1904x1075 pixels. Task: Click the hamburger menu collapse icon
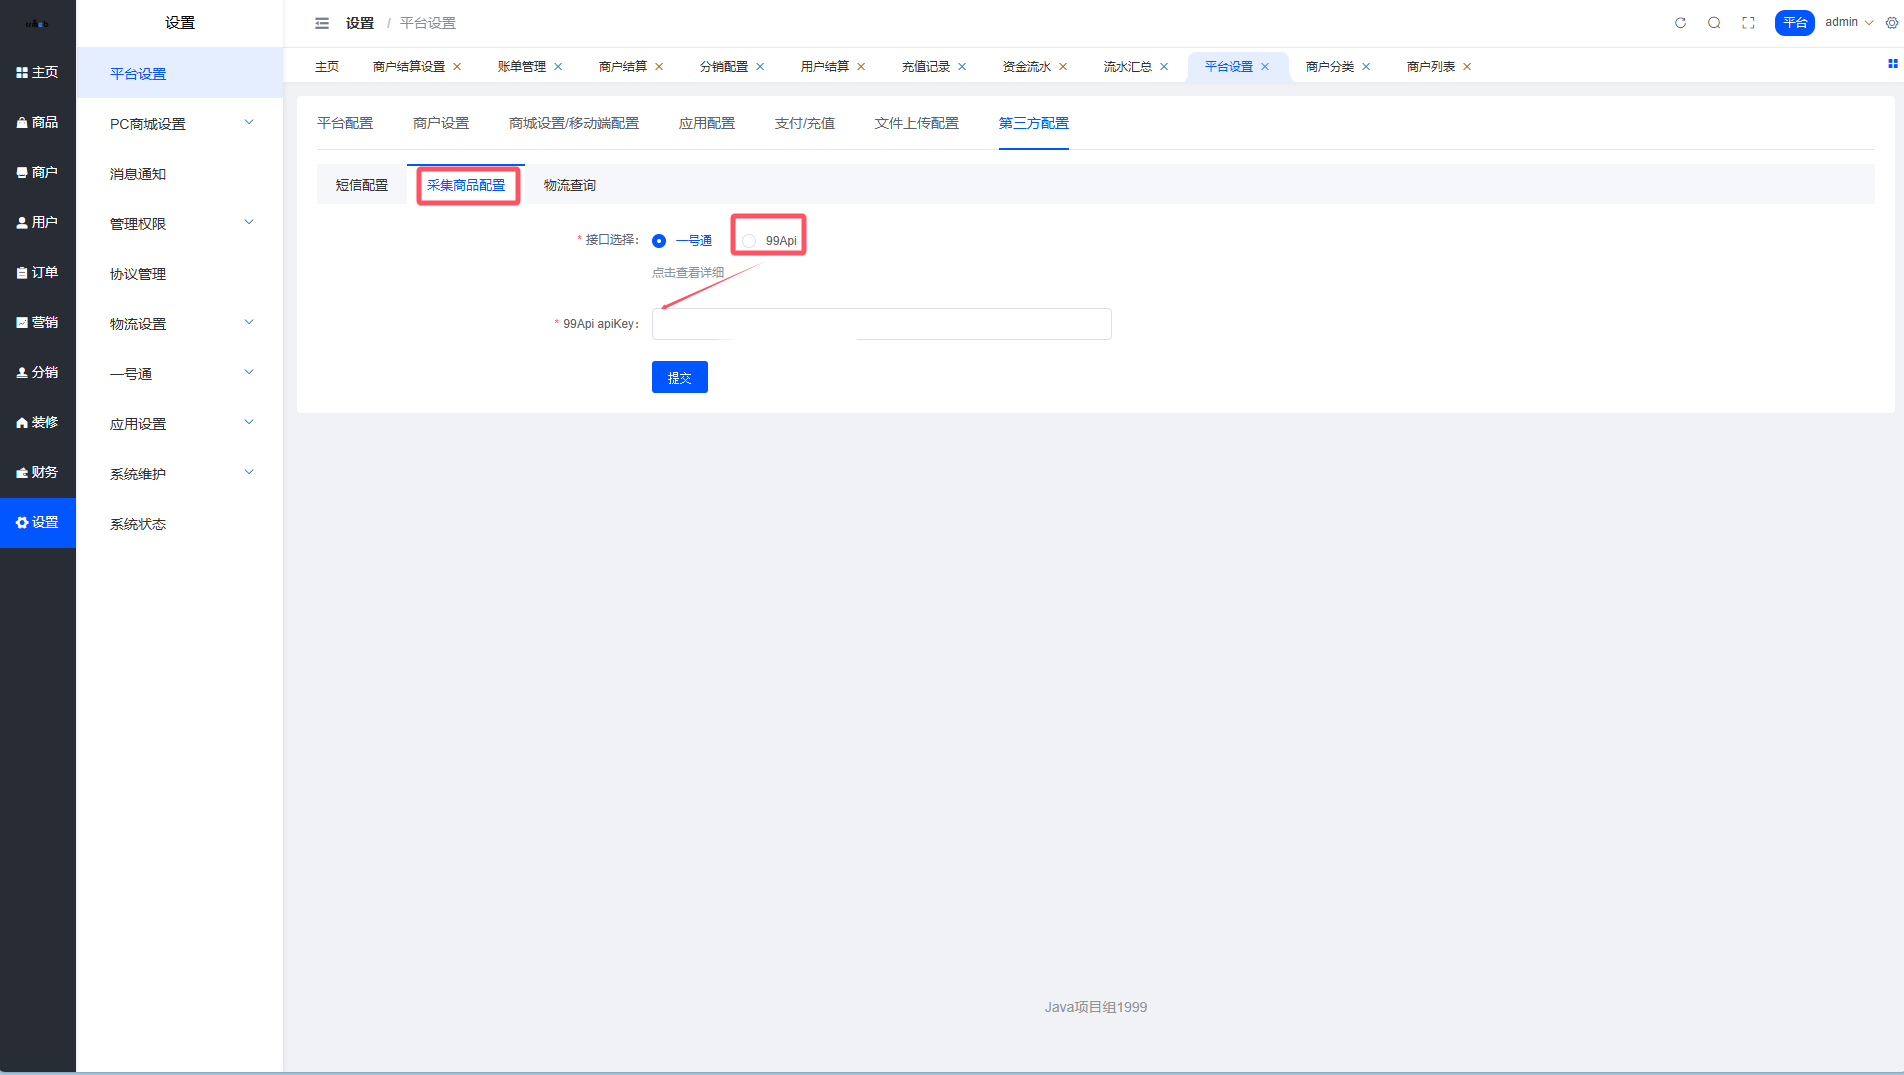(x=322, y=23)
